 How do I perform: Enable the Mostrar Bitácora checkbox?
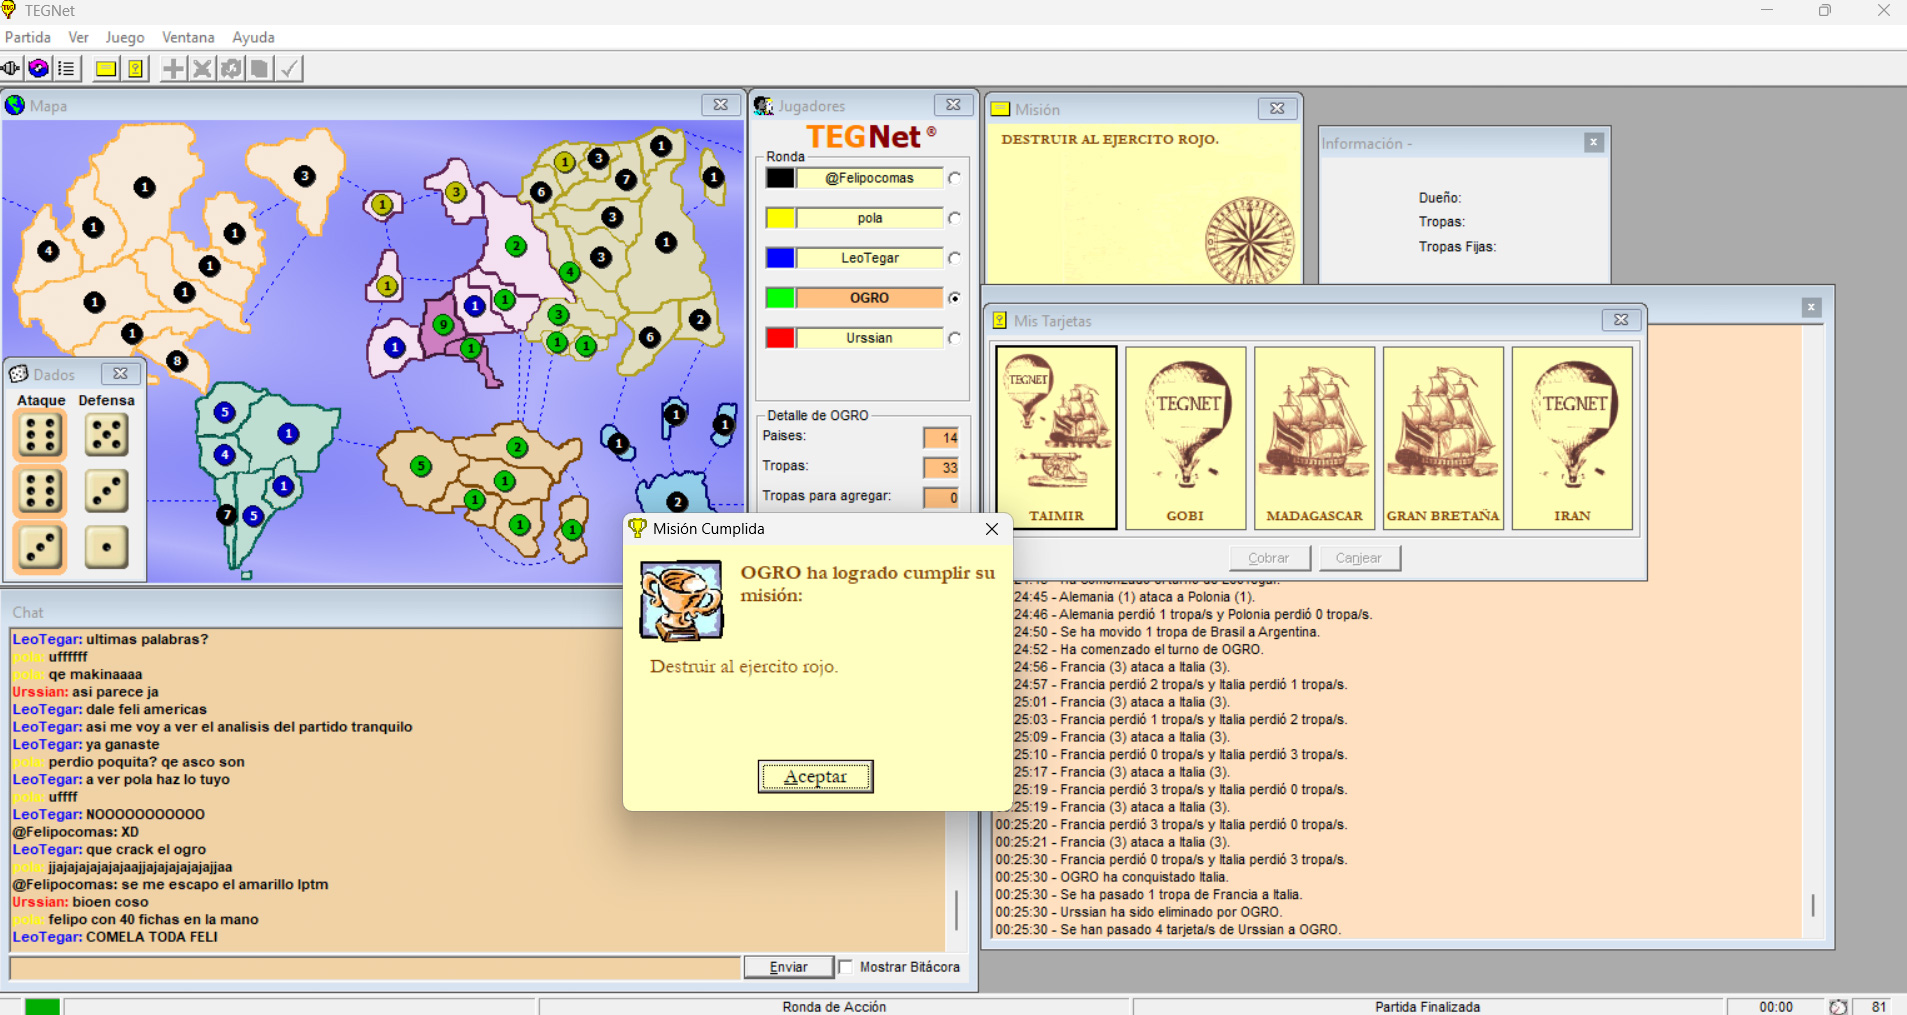846,967
